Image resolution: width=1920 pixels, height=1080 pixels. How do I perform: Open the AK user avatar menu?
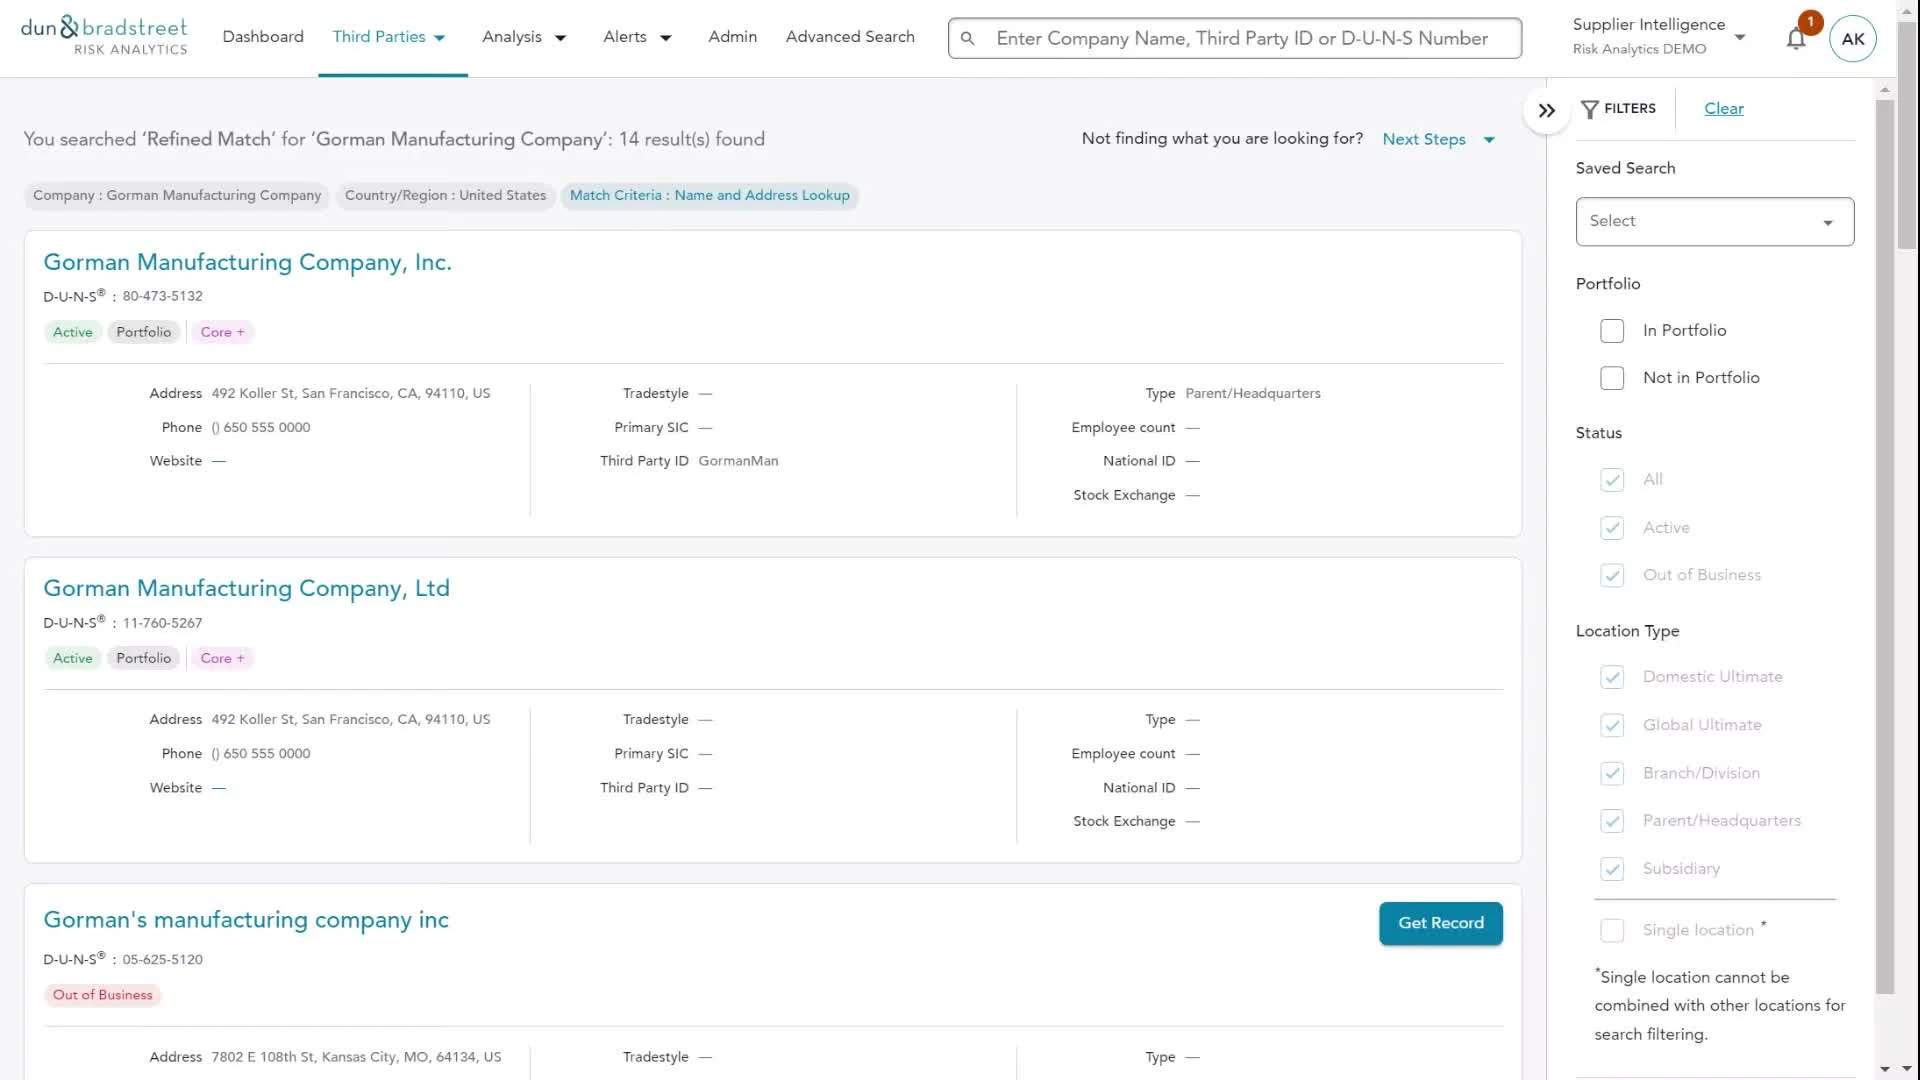[1852, 39]
